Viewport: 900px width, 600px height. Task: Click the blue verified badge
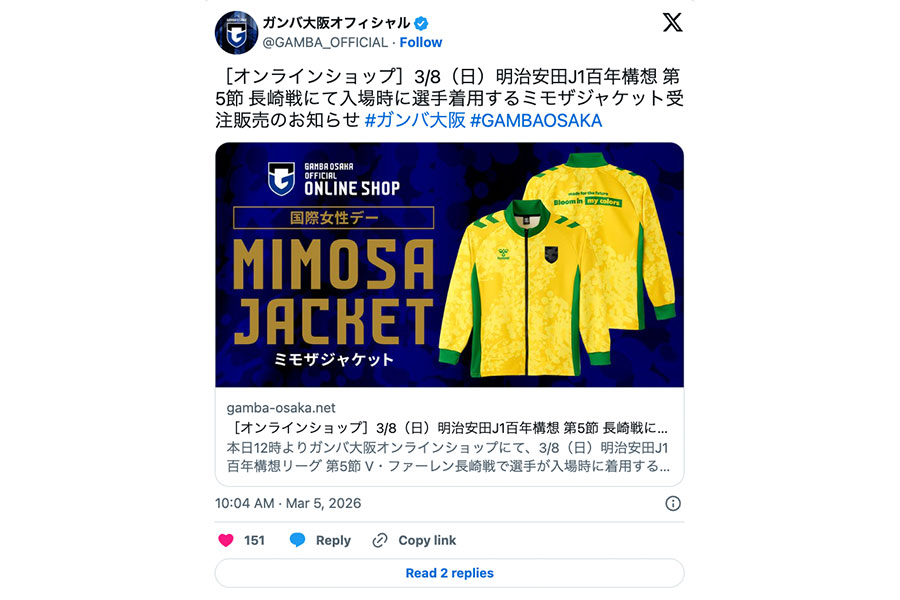click(x=421, y=24)
